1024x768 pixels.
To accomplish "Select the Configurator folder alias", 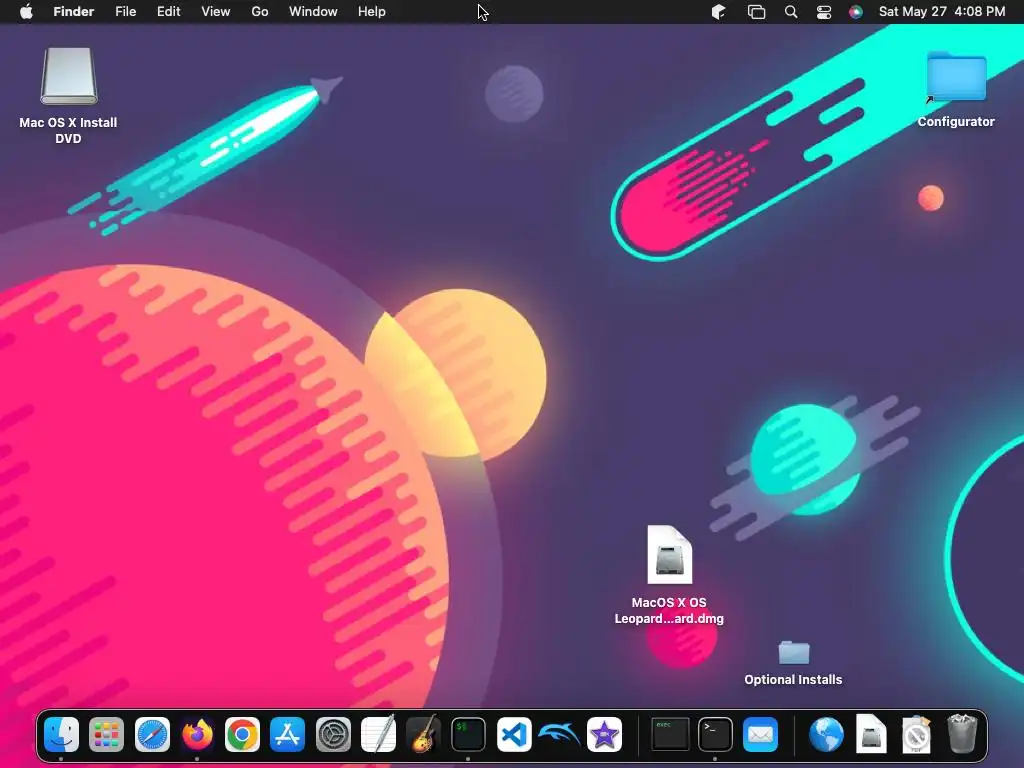I will point(956,89).
